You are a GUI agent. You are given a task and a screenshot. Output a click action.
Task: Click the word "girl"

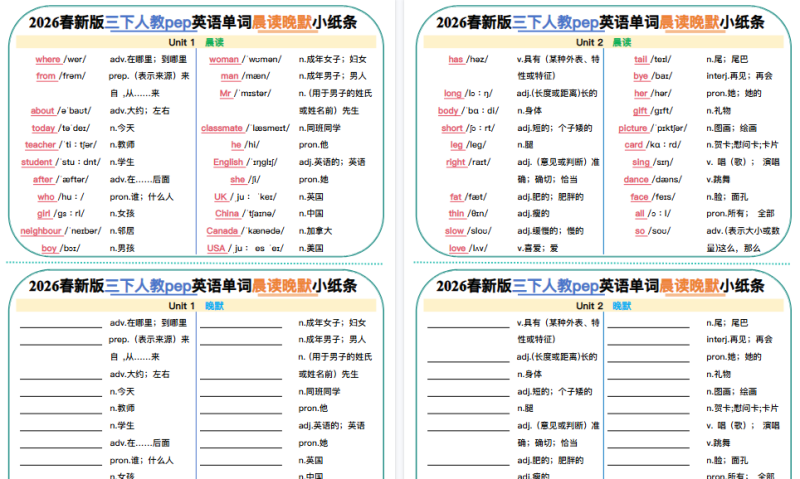(44, 214)
